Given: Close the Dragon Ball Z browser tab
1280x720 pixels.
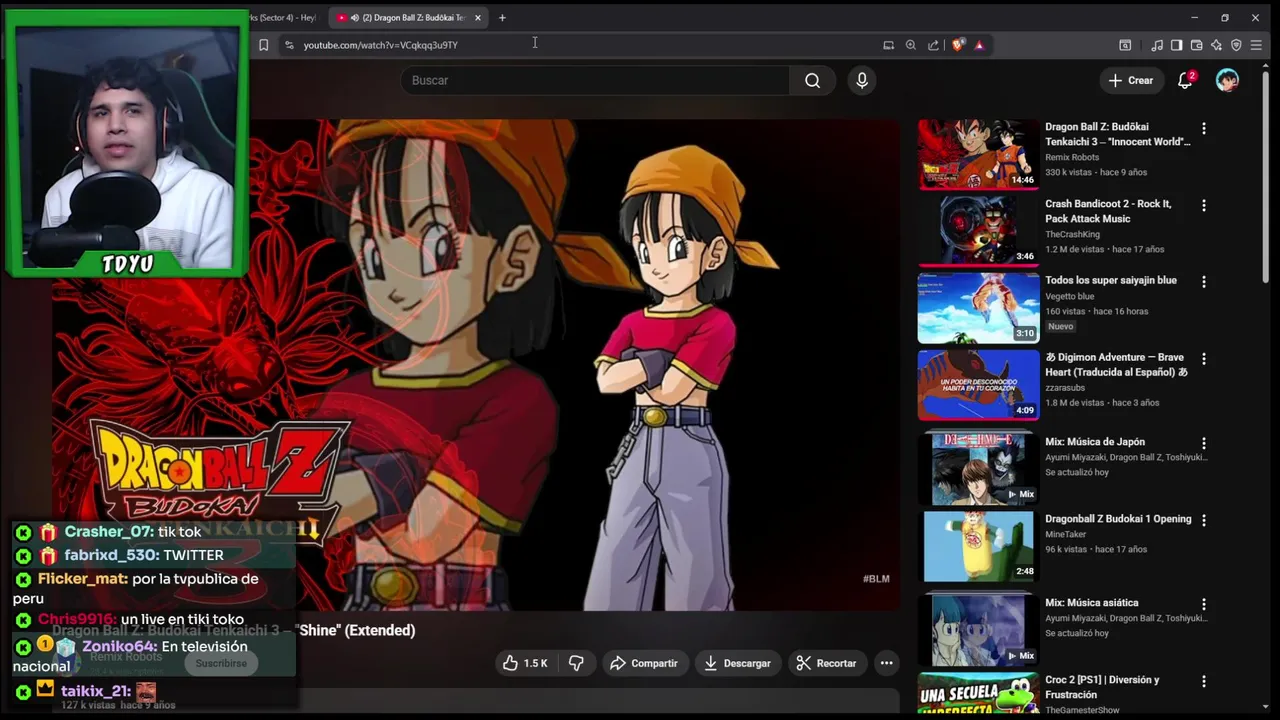Looking at the screenshot, I should pyautogui.click(x=478, y=18).
